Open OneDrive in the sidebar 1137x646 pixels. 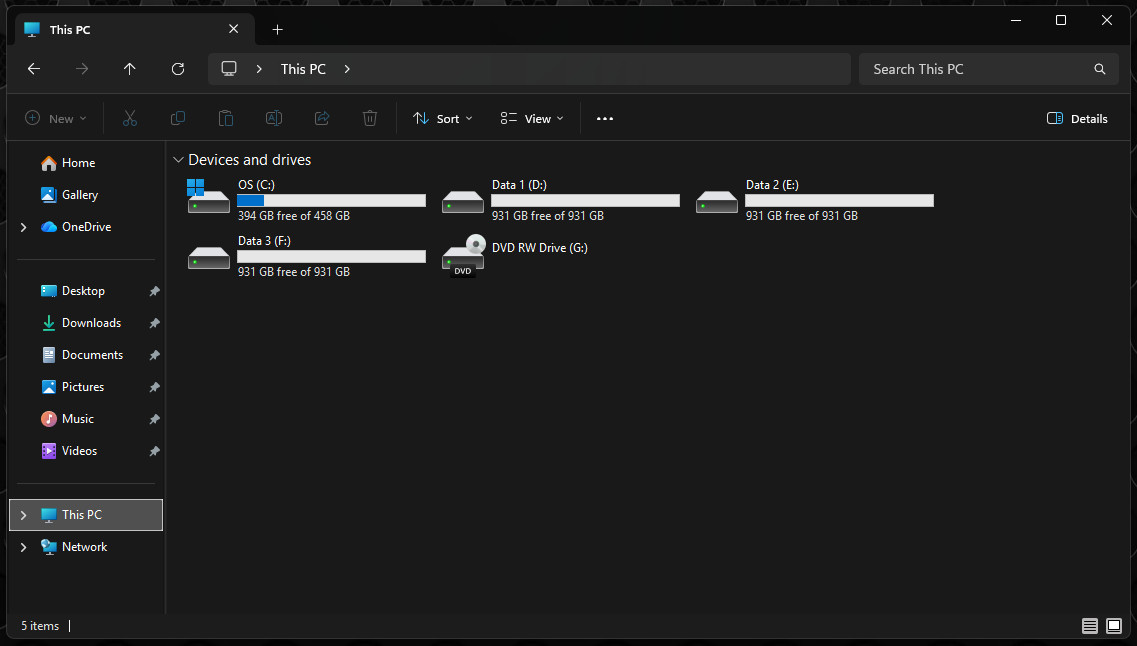tap(86, 227)
